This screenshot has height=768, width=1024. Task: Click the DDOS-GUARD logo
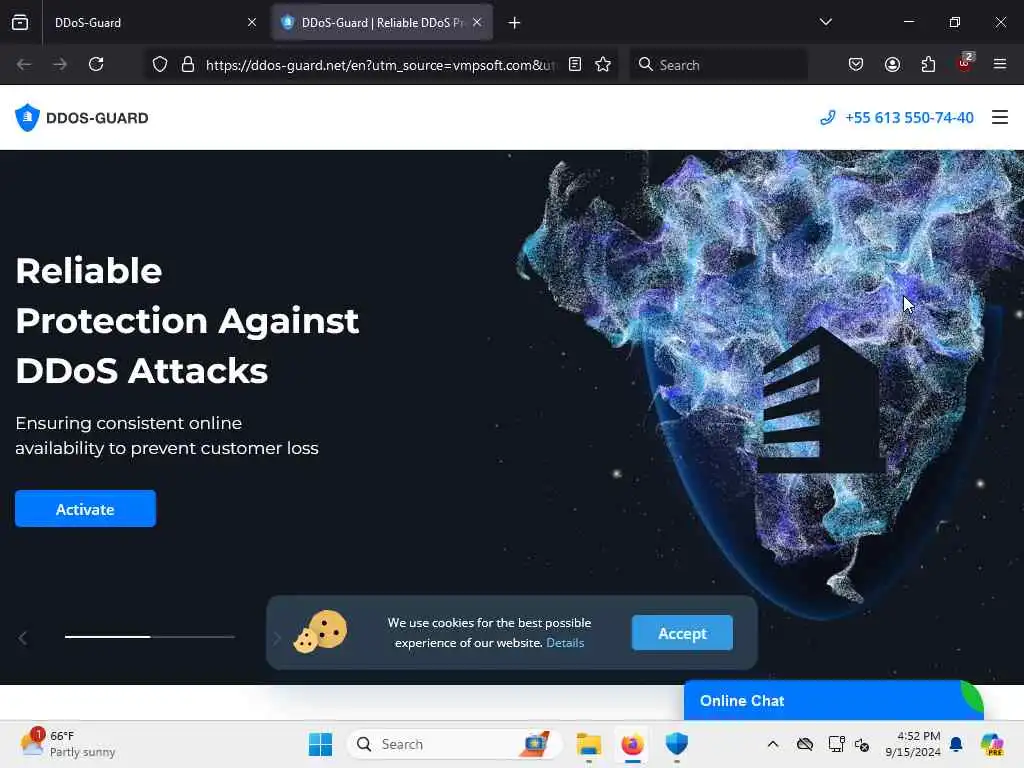[82, 118]
